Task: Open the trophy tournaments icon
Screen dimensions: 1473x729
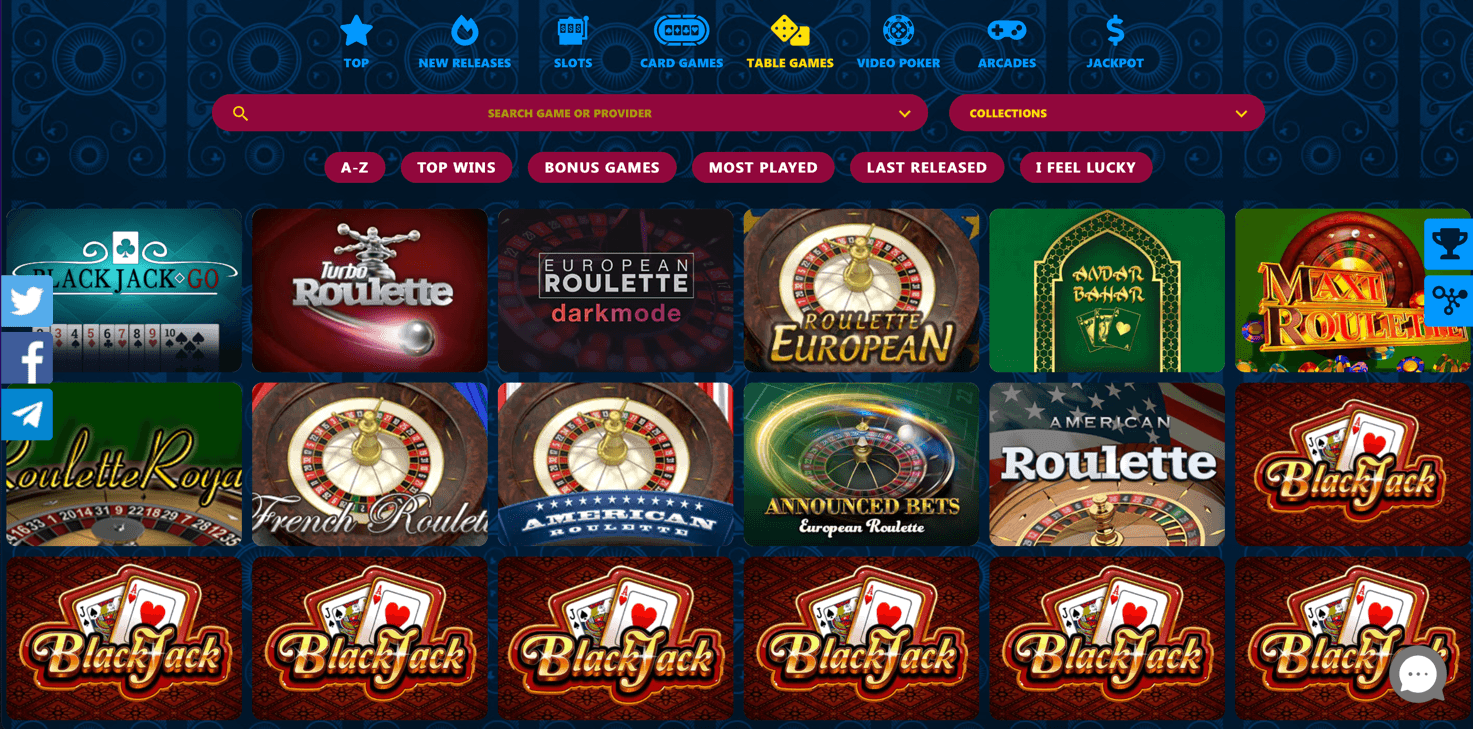Action: tap(1449, 244)
